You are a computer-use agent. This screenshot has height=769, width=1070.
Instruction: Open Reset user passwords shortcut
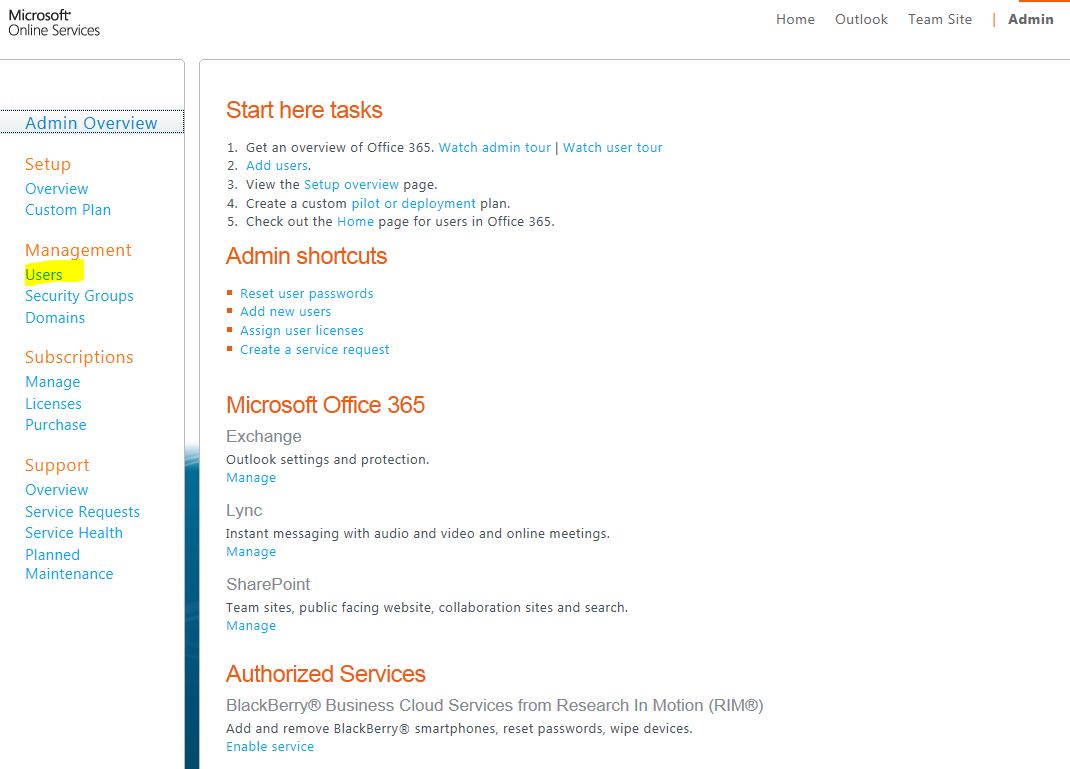306,293
